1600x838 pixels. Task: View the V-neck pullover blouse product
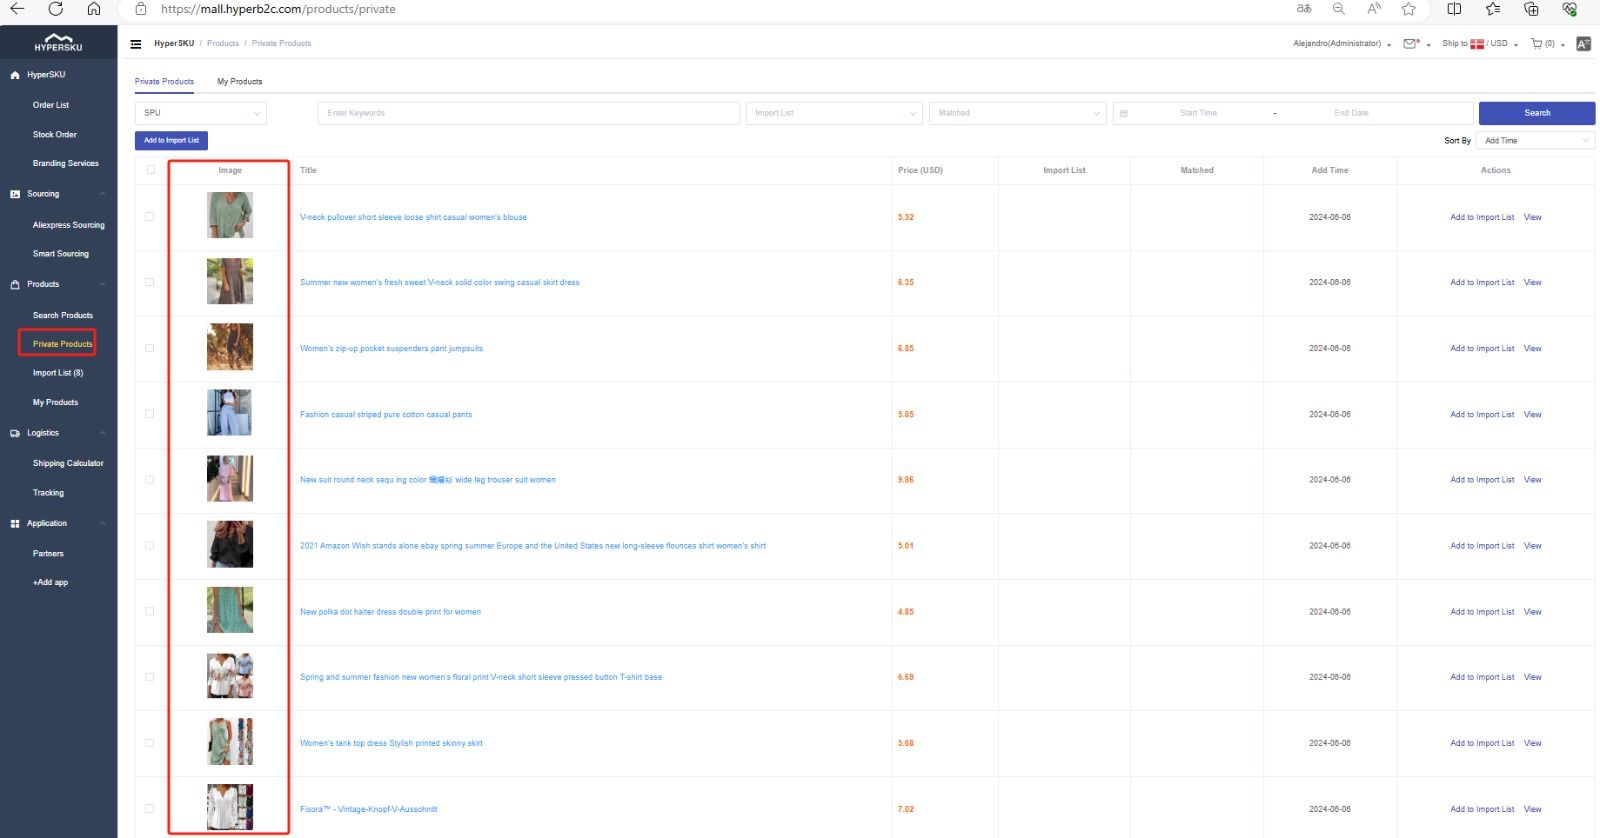1532,217
